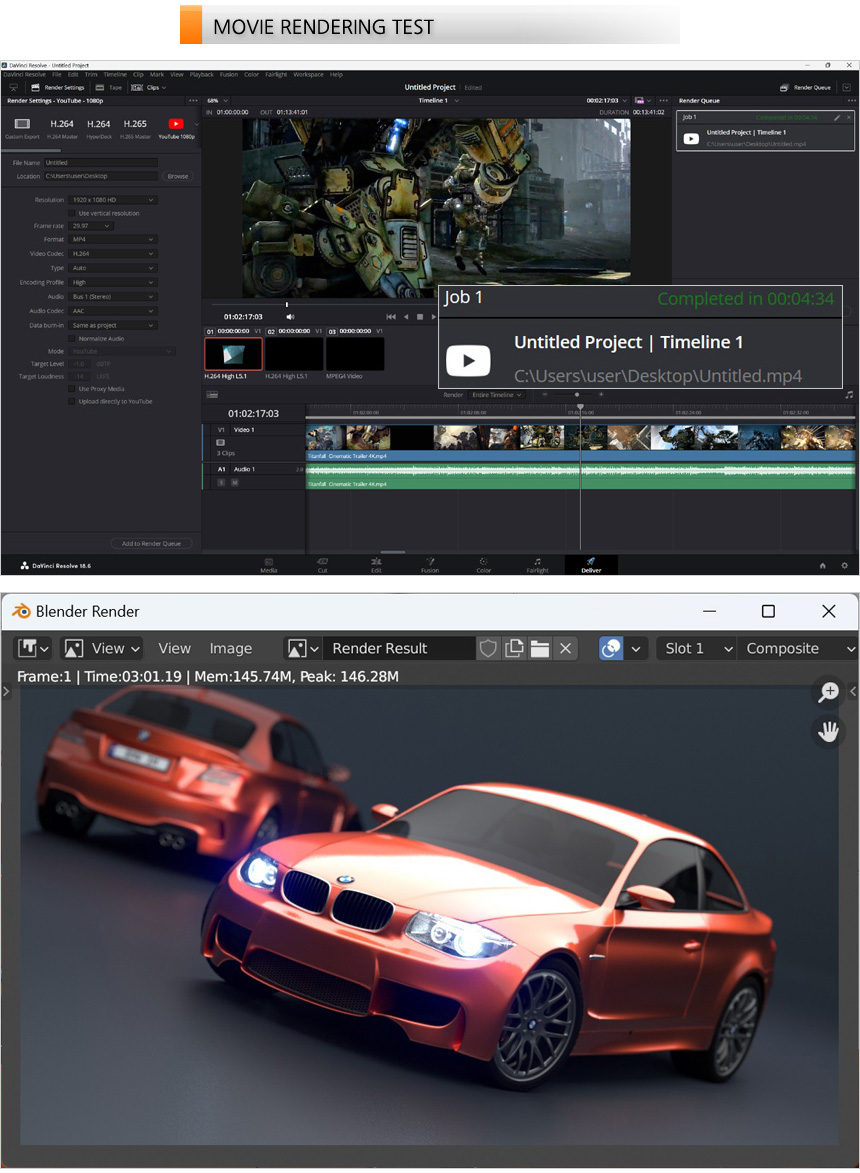This screenshot has width=860, height=1173.
Task: Click the new image copy icon in Blender
Action: pos(515,649)
